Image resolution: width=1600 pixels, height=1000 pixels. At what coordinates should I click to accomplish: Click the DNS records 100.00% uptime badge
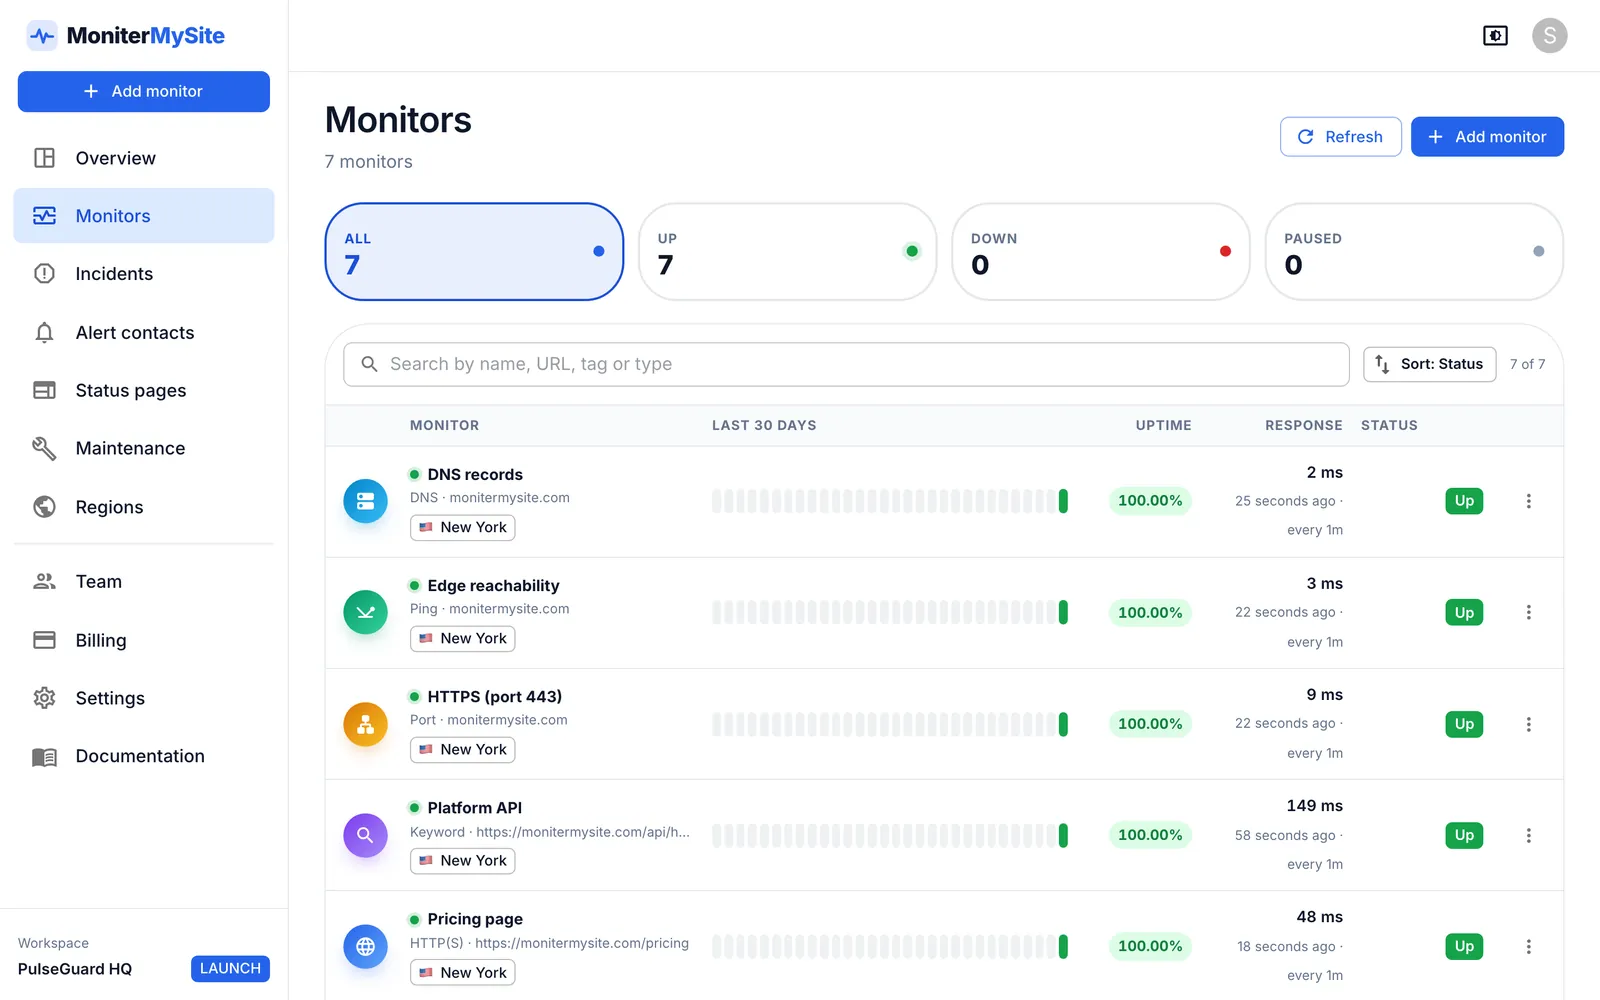coord(1150,501)
